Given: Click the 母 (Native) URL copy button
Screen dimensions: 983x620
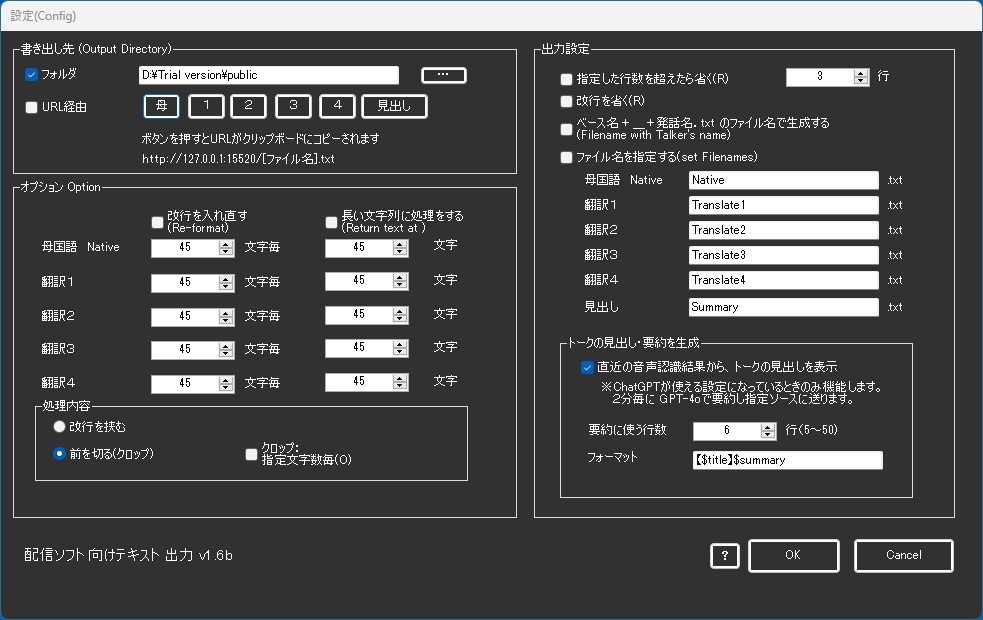Looking at the screenshot, I should coord(161,106).
